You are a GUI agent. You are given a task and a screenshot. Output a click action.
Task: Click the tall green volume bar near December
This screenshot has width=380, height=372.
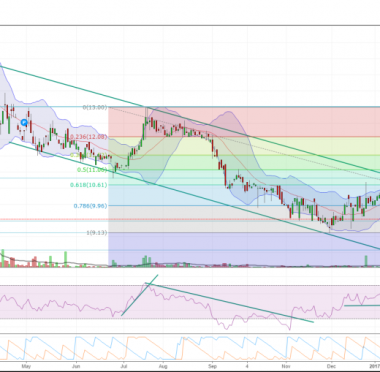[x=366, y=261]
